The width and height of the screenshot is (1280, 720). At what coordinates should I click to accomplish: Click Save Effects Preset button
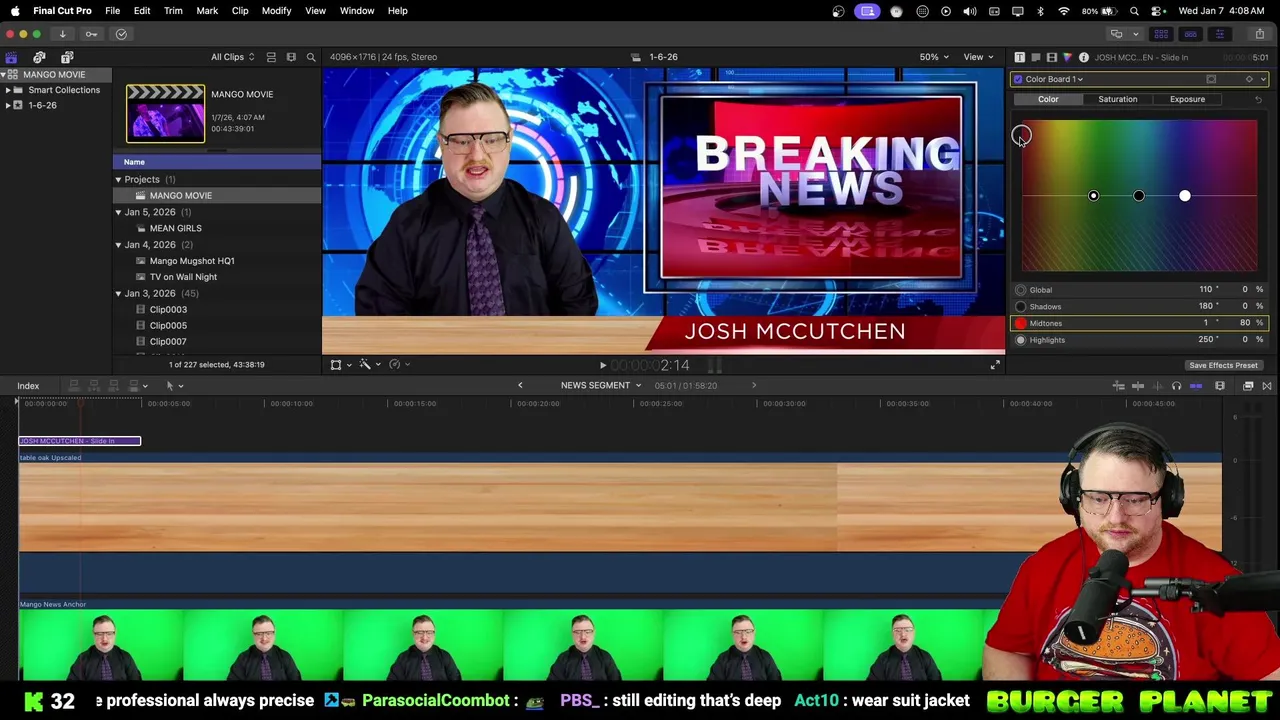(x=1223, y=365)
